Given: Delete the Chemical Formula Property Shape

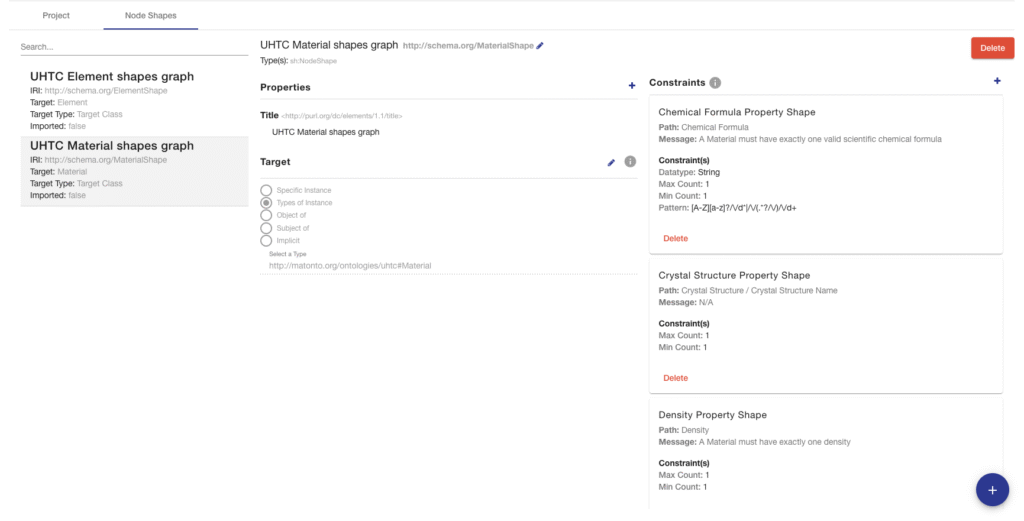Looking at the screenshot, I should pos(675,239).
